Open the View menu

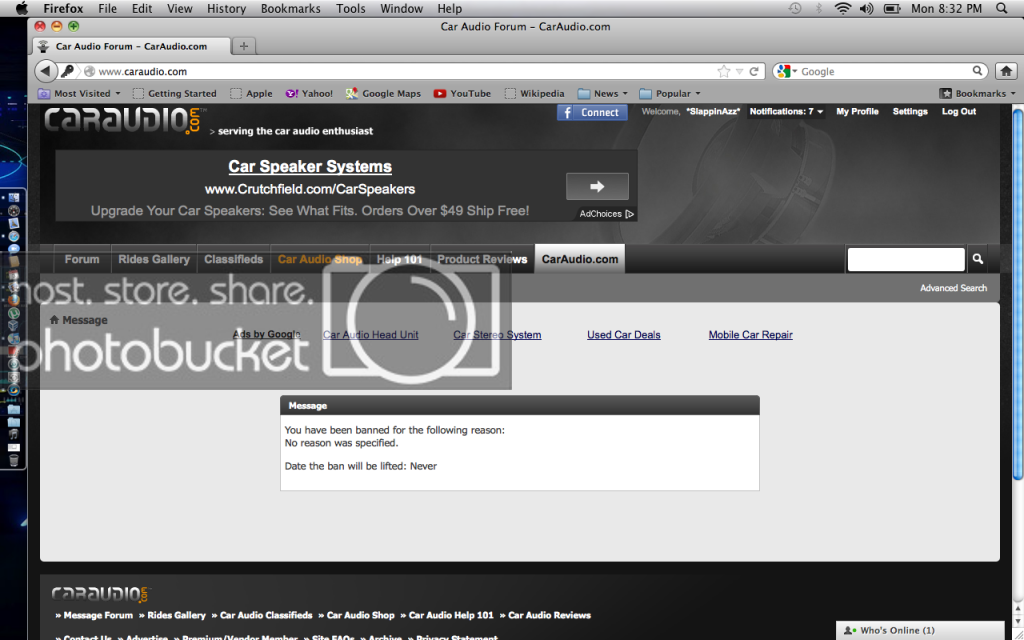point(180,8)
